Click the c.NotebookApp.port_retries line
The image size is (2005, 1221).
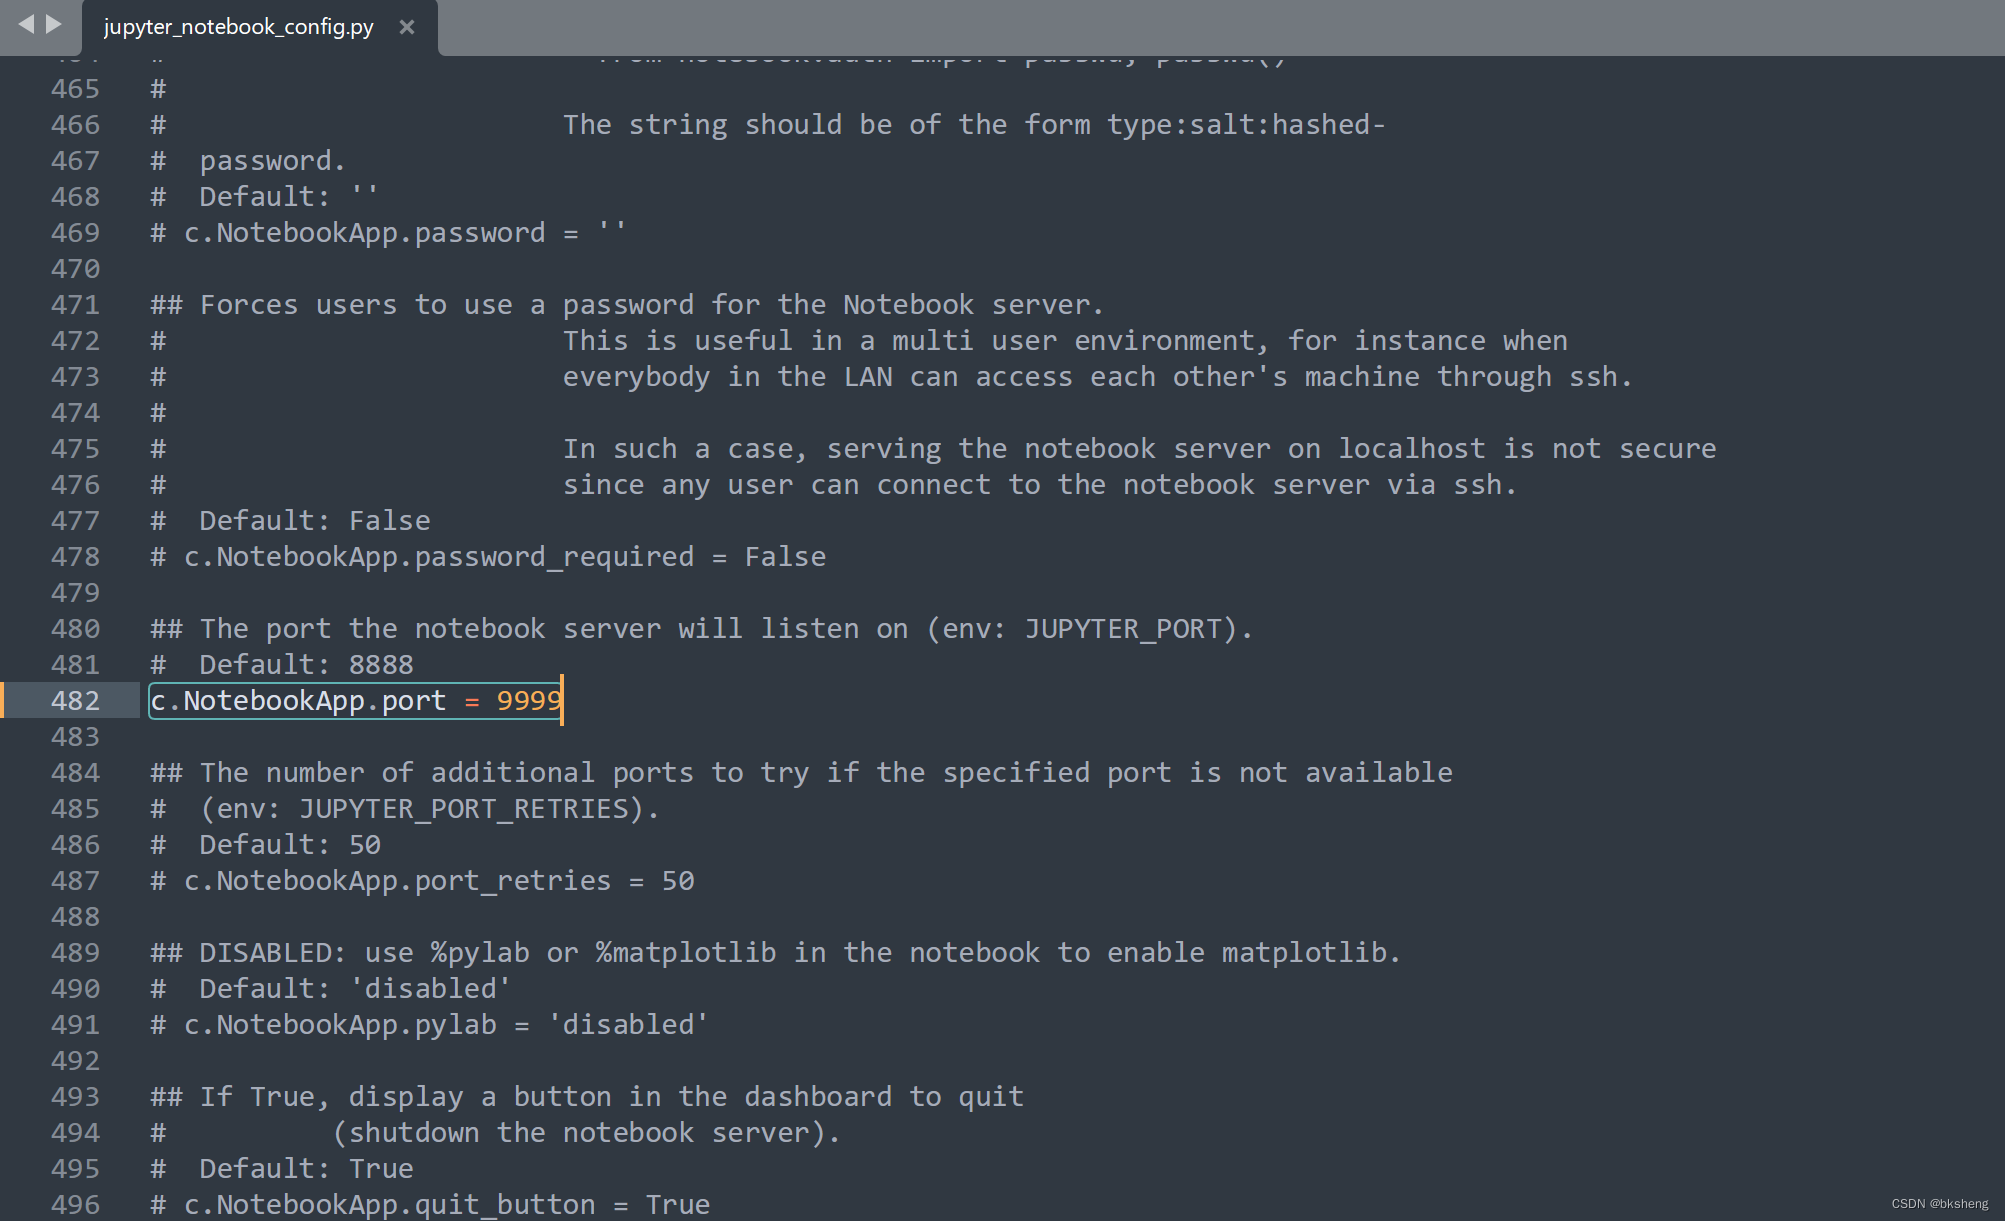423,880
